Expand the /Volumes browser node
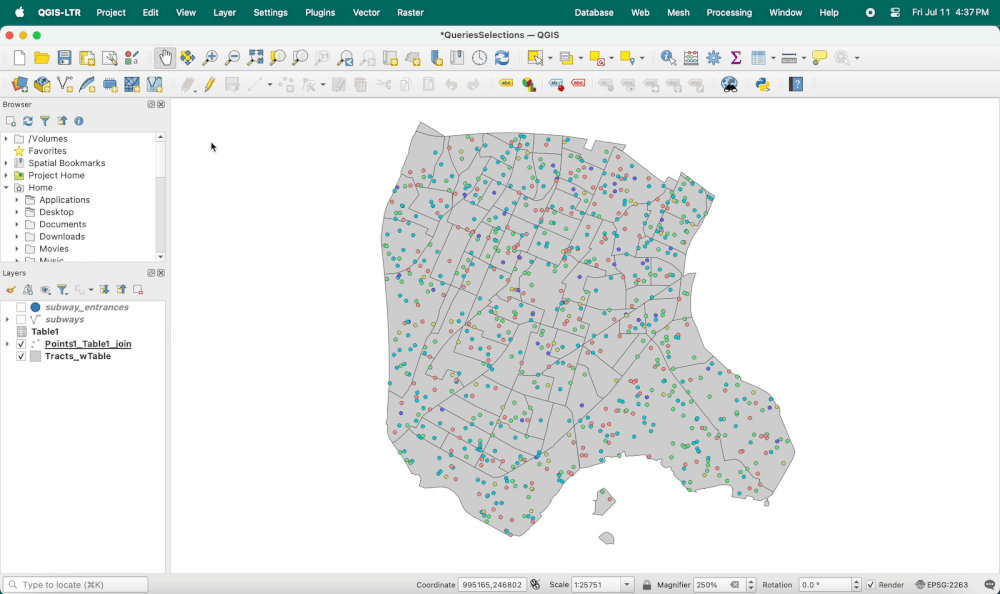This screenshot has height=594, width=1000. [x=6, y=138]
